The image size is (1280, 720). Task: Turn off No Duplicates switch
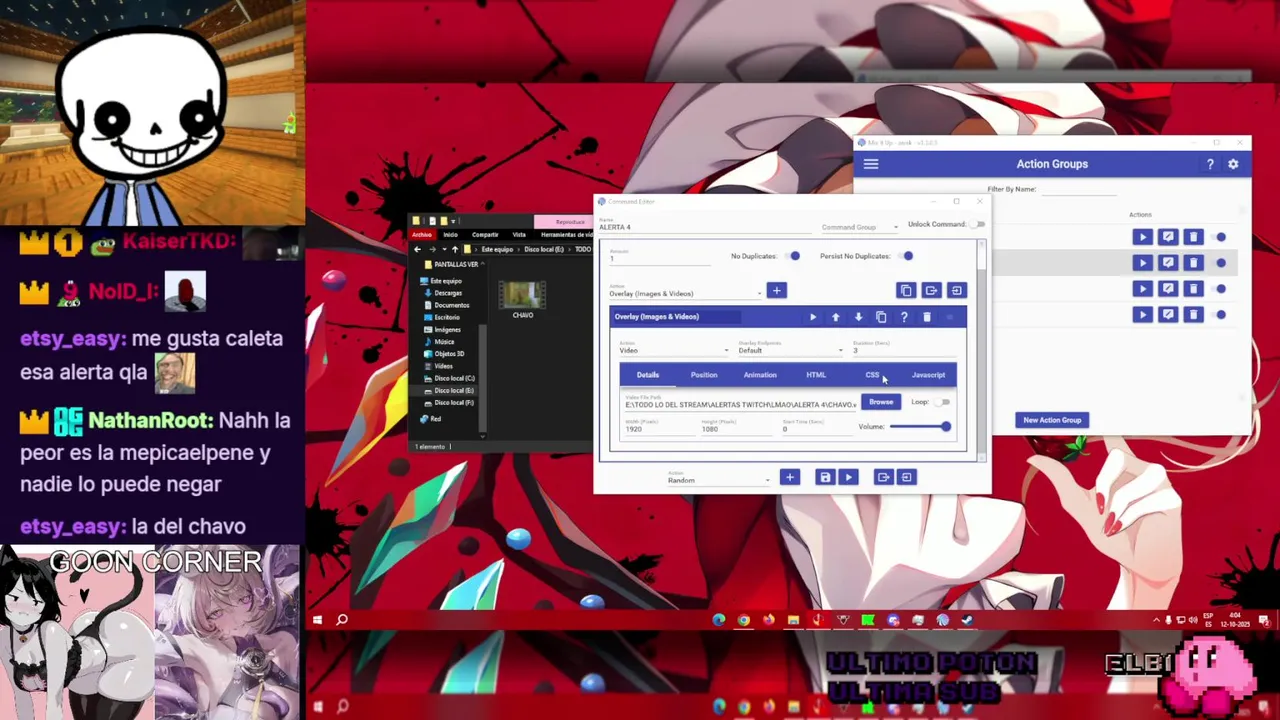793,256
